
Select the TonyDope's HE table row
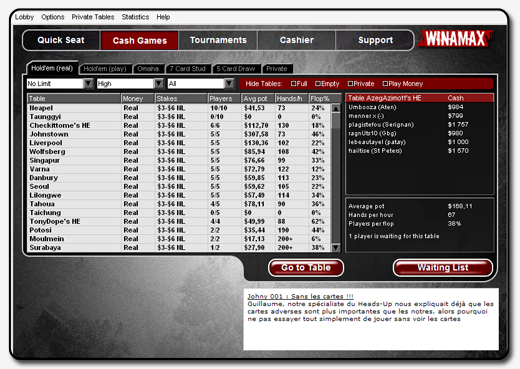pyautogui.click(x=179, y=221)
